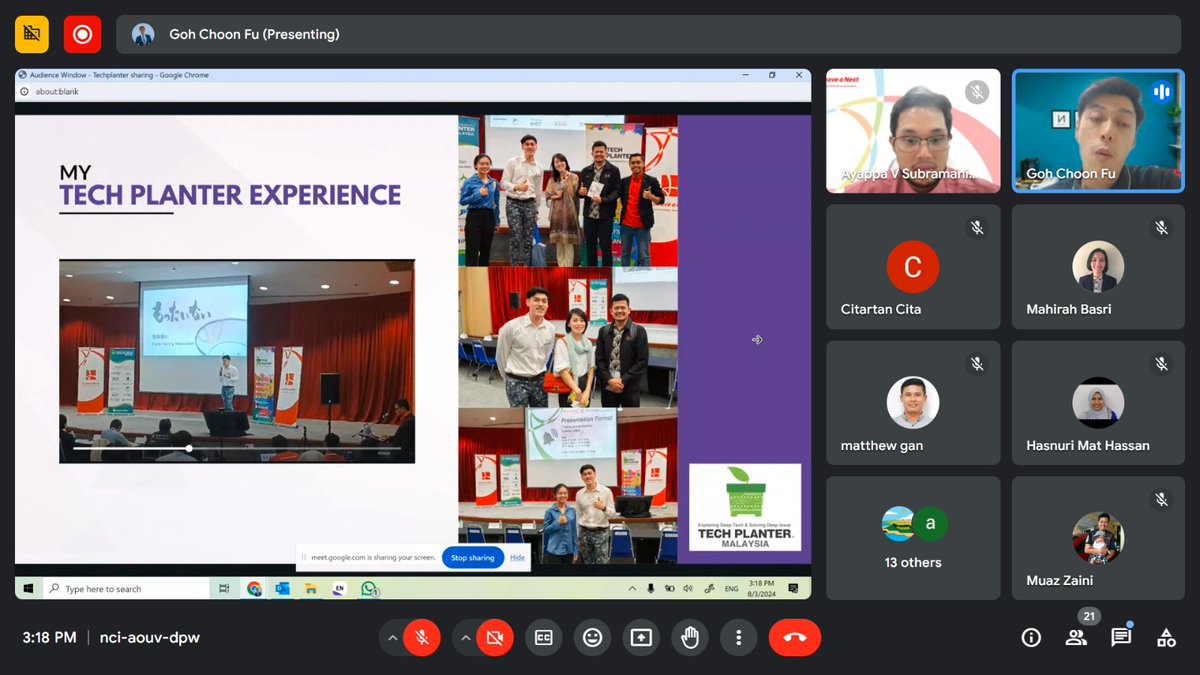Click top group photo on the slide
This screenshot has height=675, width=1200.
(x=568, y=190)
